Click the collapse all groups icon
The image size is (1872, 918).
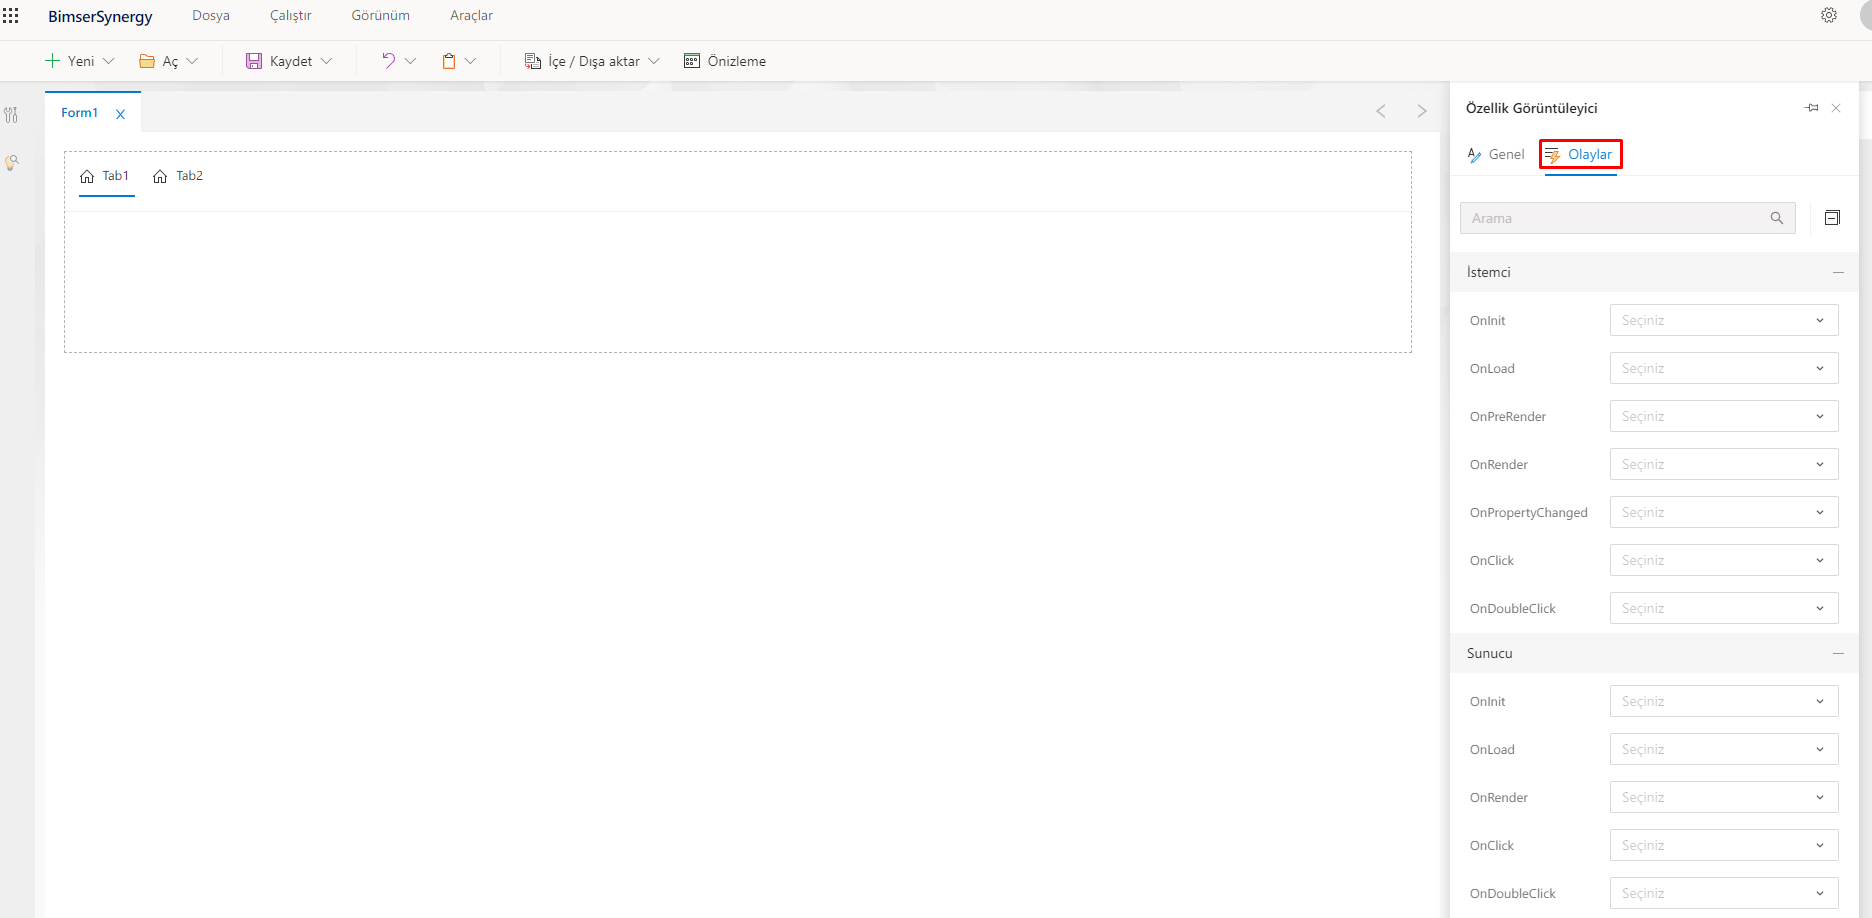pyautogui.click(x=1832, y=218)
